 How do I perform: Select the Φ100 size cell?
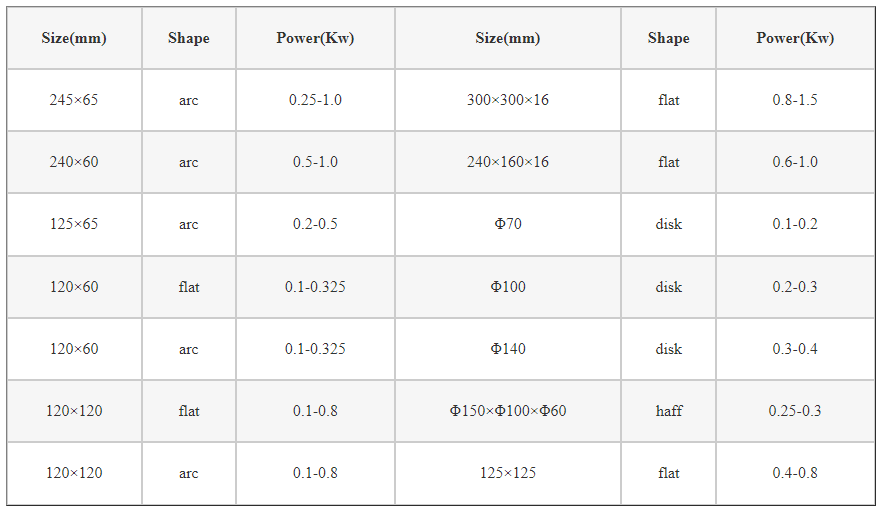507,287
